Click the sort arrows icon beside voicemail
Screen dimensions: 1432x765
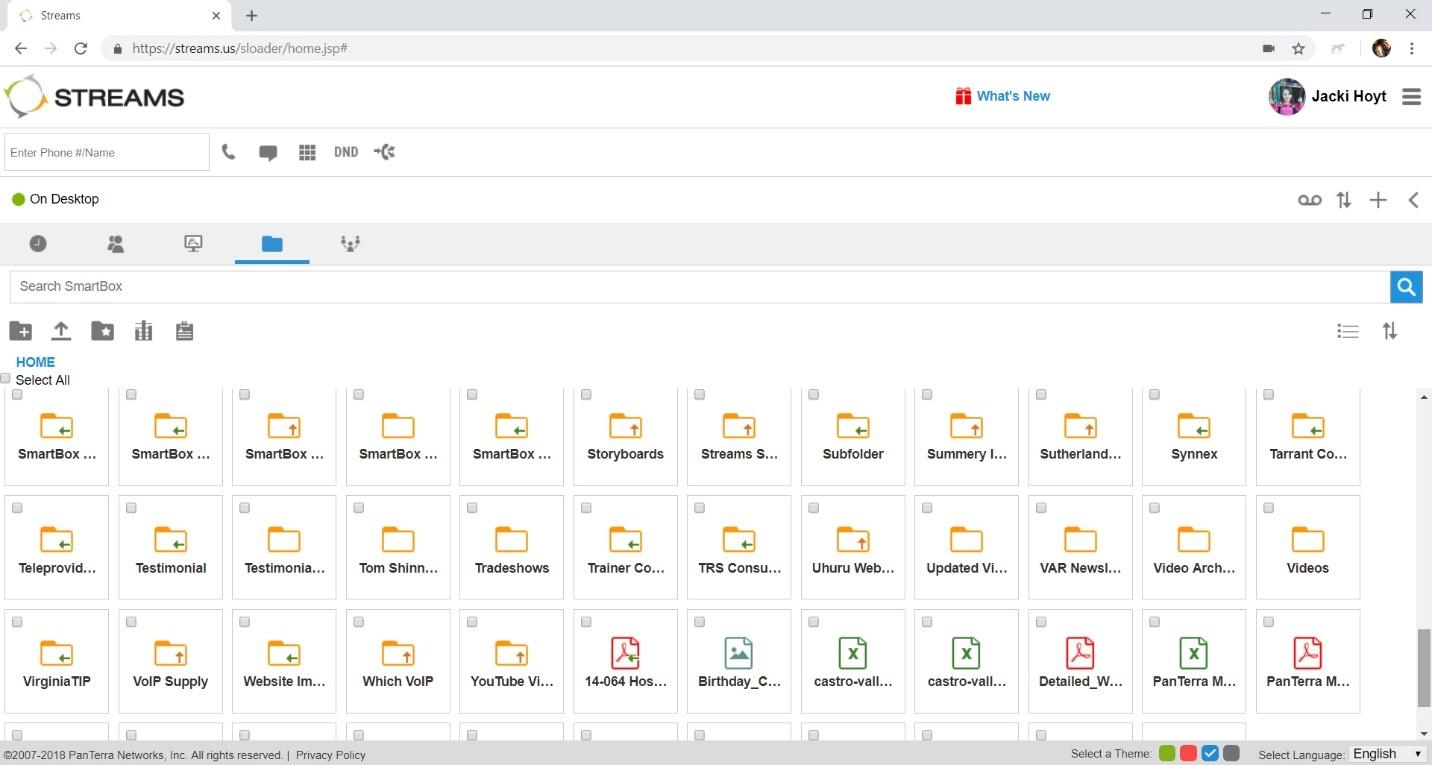point(1344,200)
